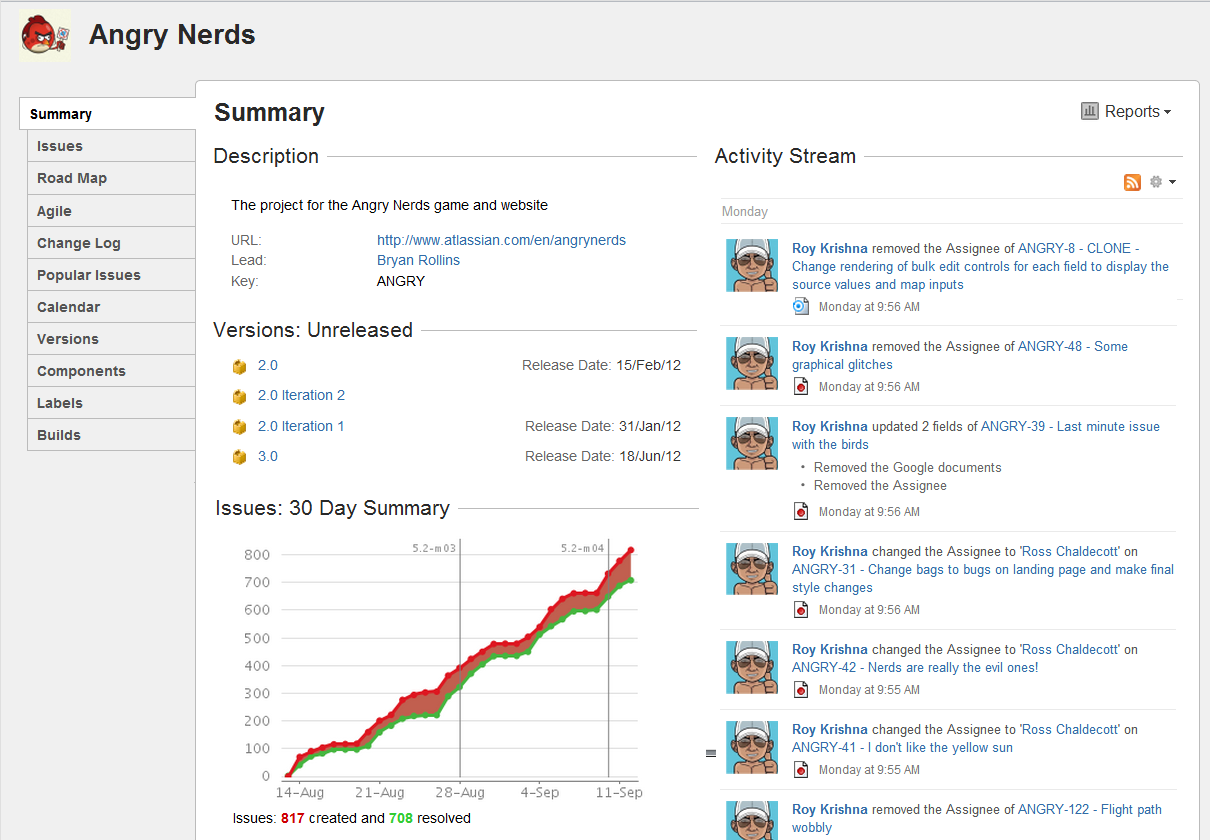Open the Reports dropdown menu
The image size is (1210, 840).
1126,112
